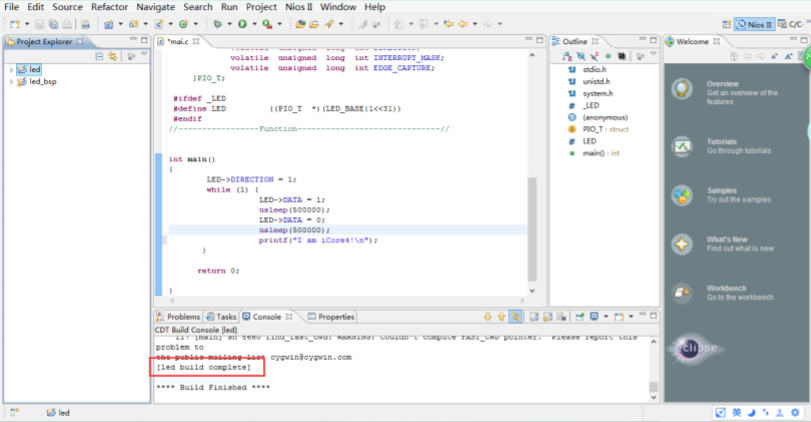Screen dimensions: 811x422
Task: Click the Debug bug icon in toolbar
Action: point(217,23)
